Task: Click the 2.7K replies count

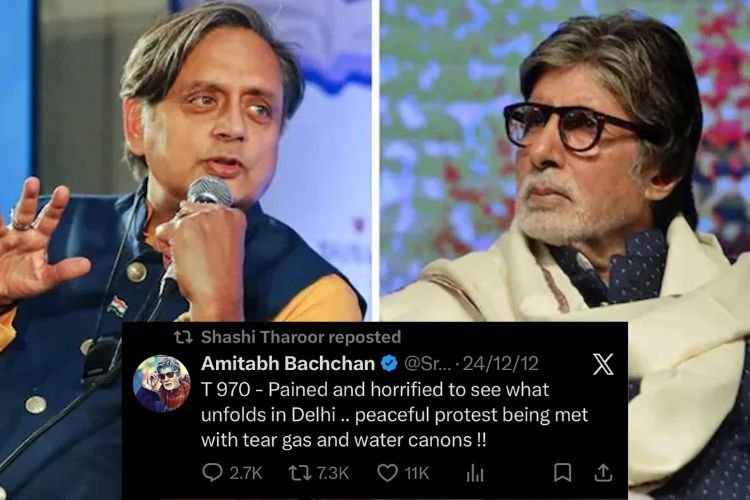Action: point(246,474)
